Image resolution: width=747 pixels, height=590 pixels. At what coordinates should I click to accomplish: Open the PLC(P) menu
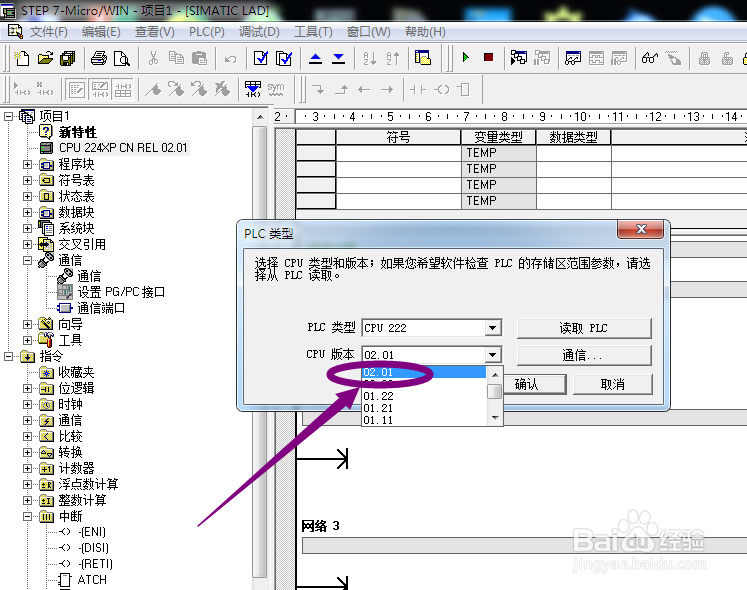tap(207, 32)
